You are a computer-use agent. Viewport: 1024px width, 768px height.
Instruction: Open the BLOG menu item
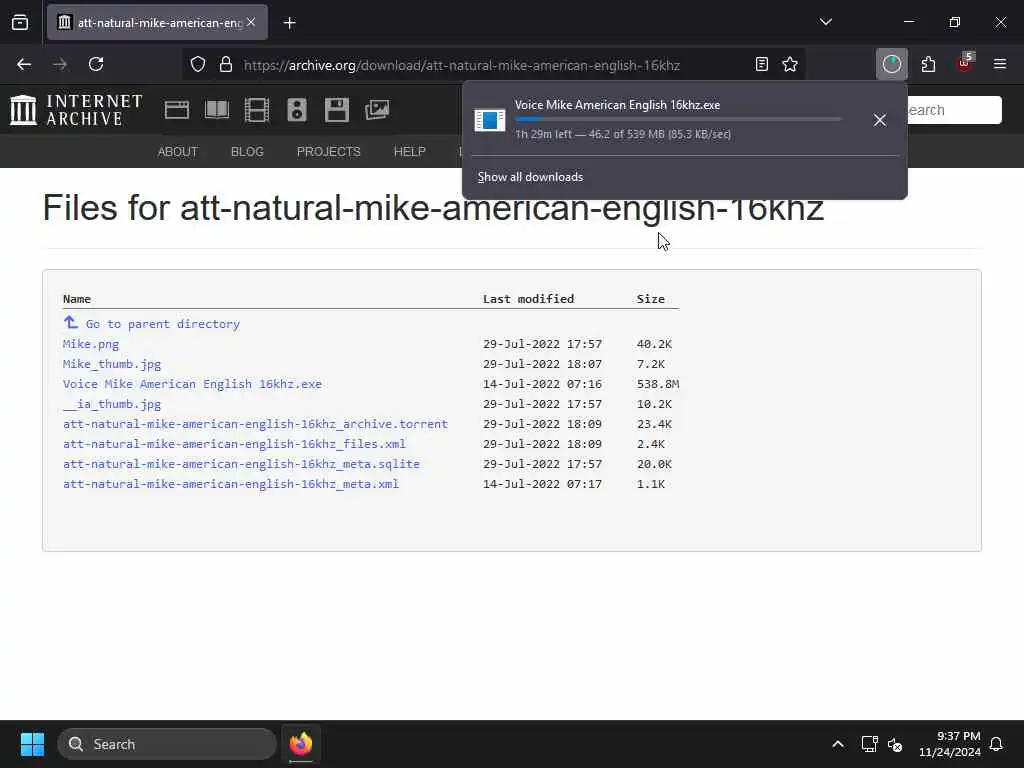(x=248, y=152)
